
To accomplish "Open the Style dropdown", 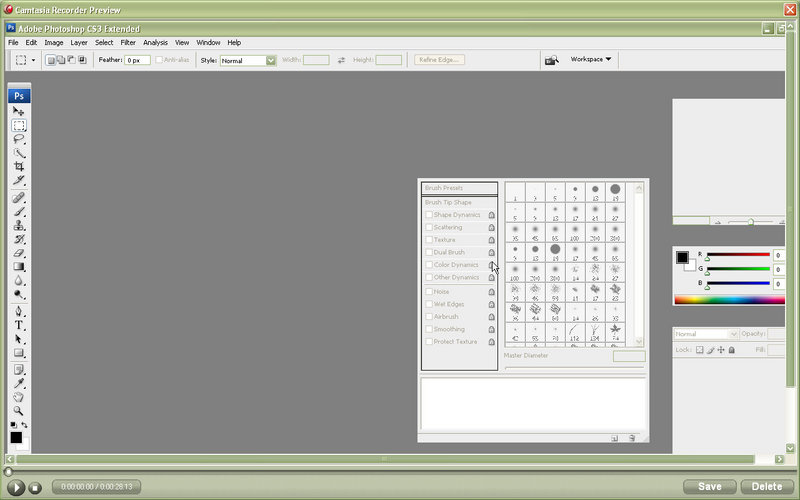I will click(270, 60).
